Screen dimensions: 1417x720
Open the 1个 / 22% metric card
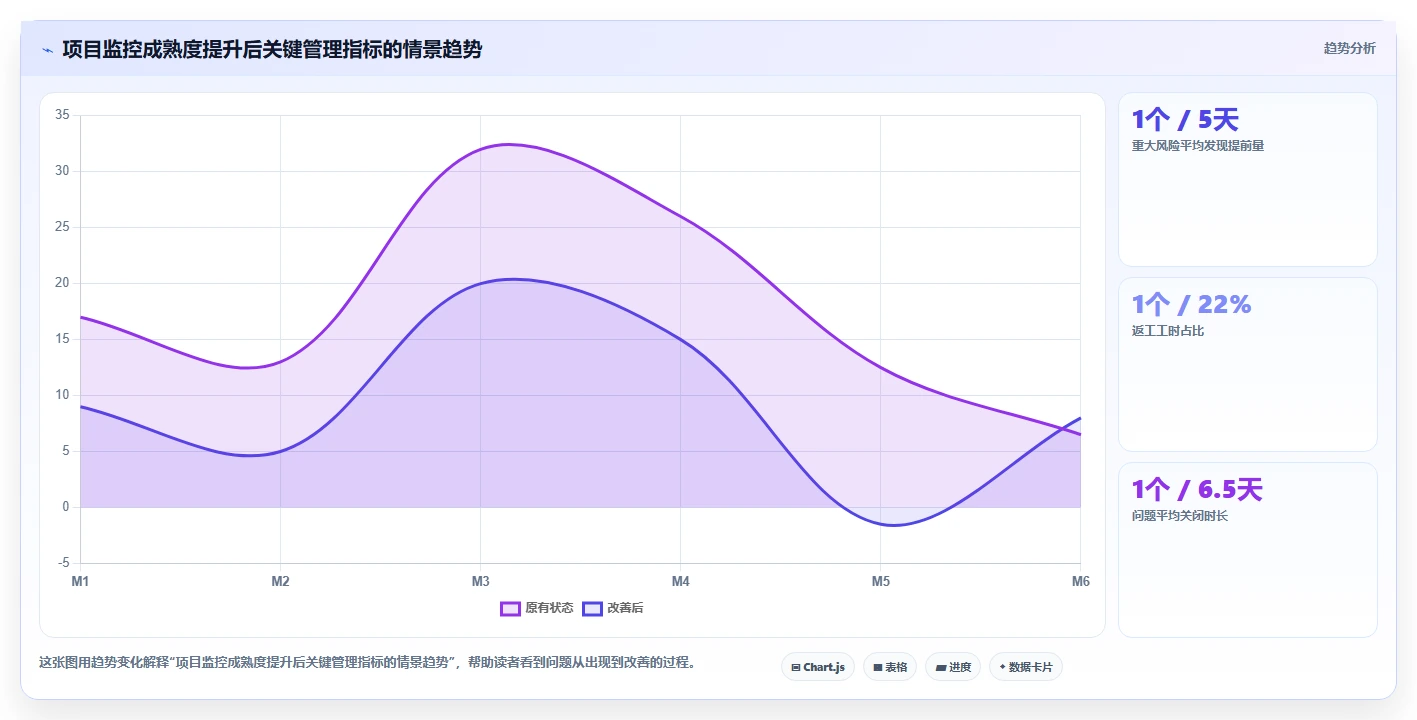point(1248,365)
